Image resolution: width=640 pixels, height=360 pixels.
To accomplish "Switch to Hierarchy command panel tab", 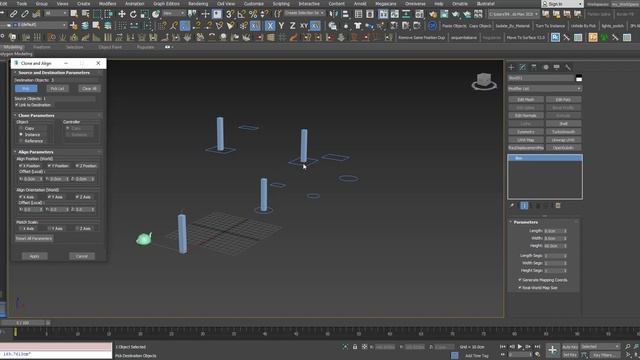I will (x=534, y=67).
